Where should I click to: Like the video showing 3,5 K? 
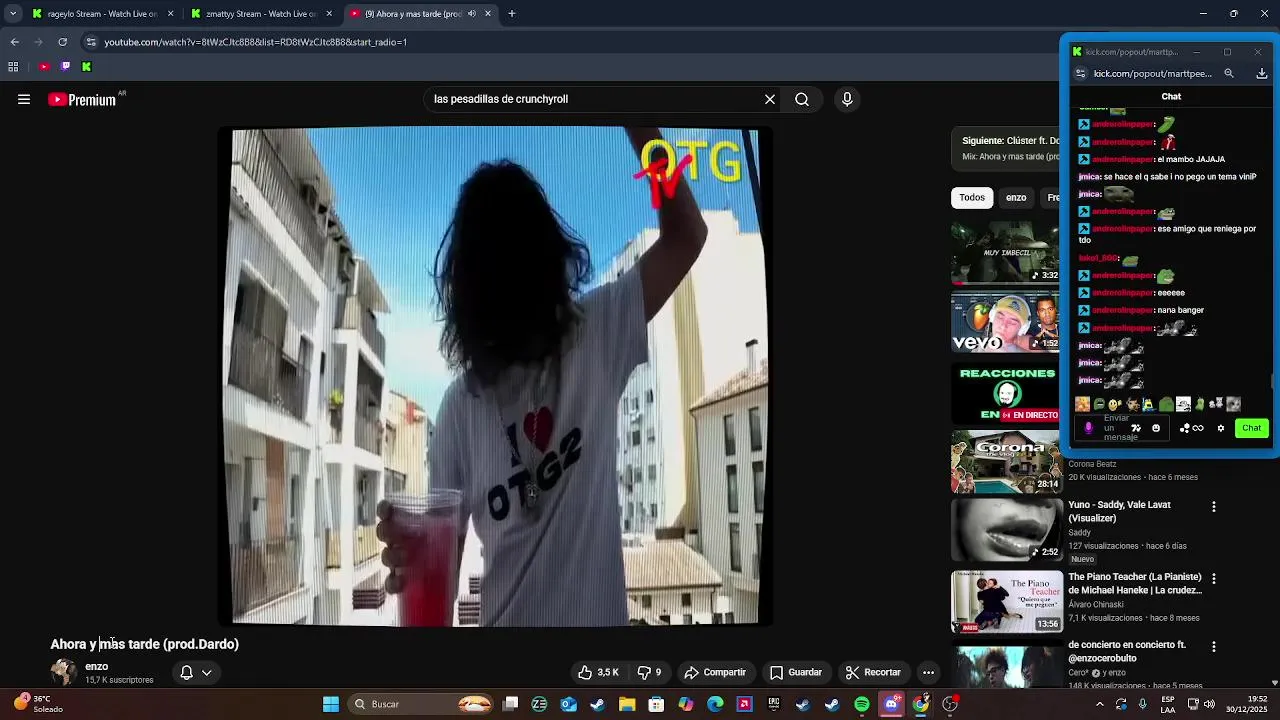(598, 672)
